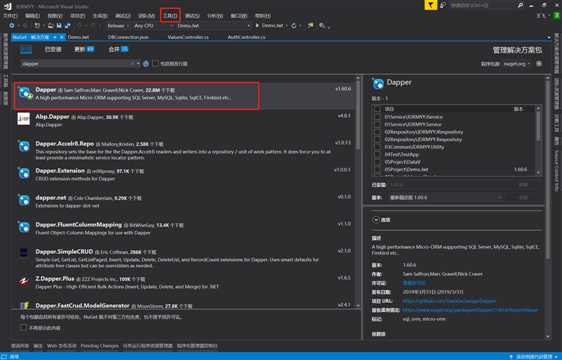Viewport: 562px width, 360px height.
Task: Click the Z.Dapper.Plus package icon
Action: 24,281
